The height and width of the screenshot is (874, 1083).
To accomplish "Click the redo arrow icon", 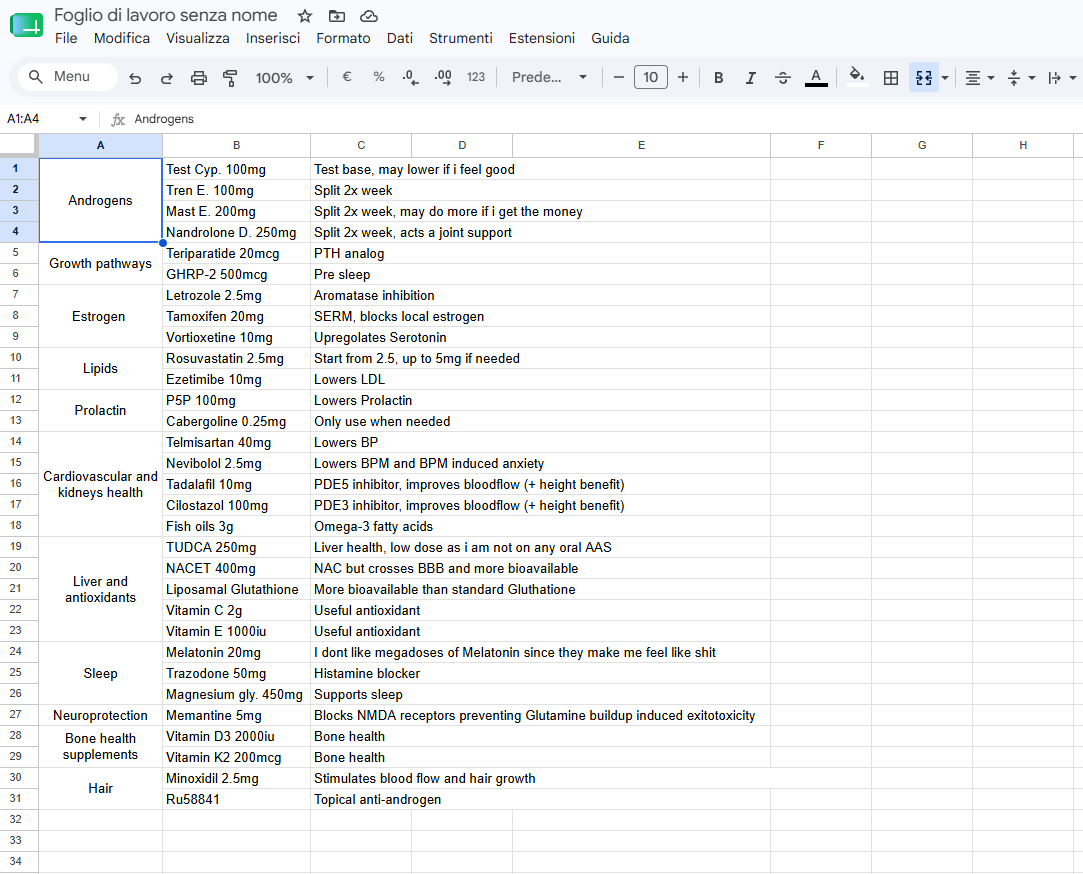I will 166,78.
